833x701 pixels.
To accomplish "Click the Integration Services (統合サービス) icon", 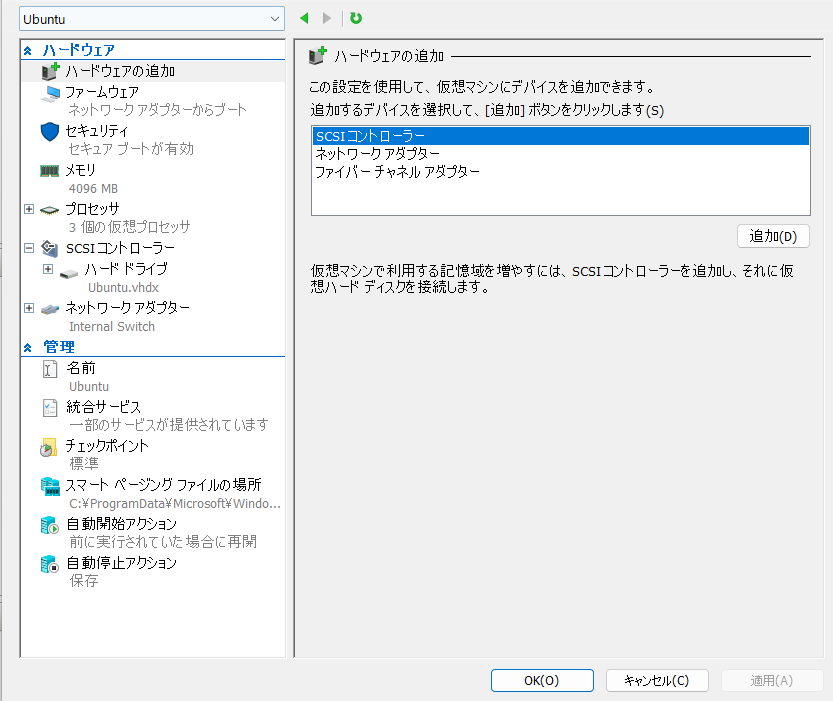I will (50, 408).
